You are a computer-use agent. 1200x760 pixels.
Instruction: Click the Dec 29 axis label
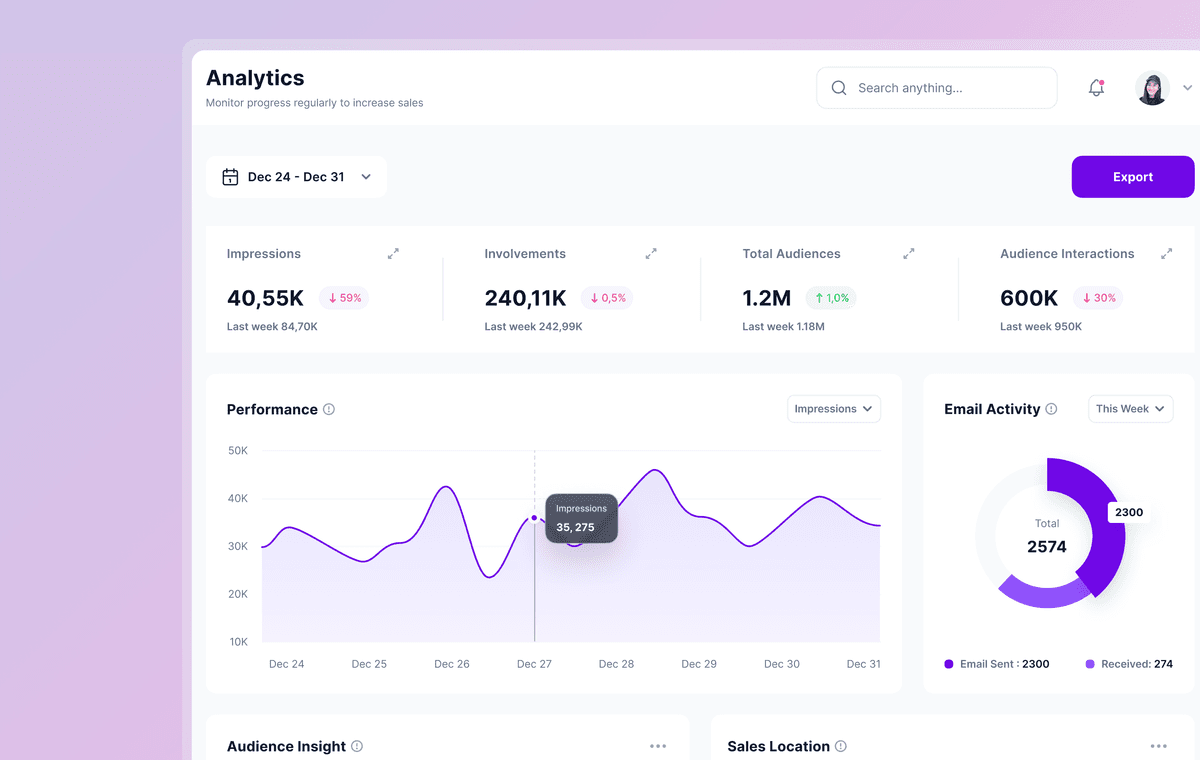699,664
